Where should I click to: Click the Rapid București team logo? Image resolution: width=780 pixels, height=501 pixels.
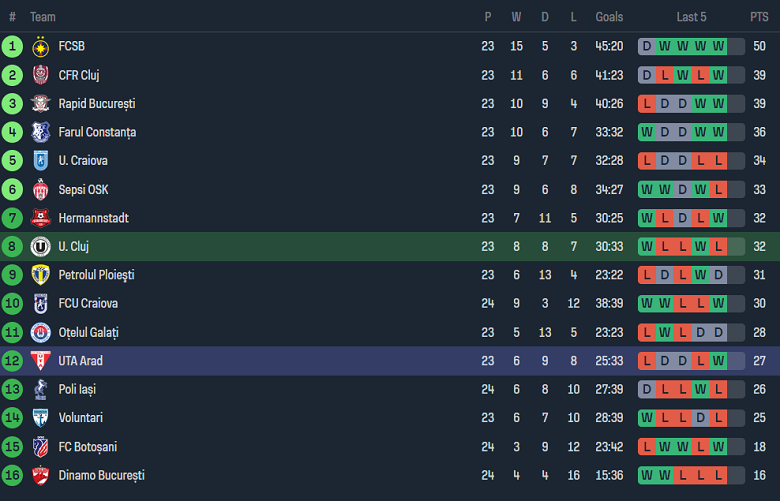[41, 104]
